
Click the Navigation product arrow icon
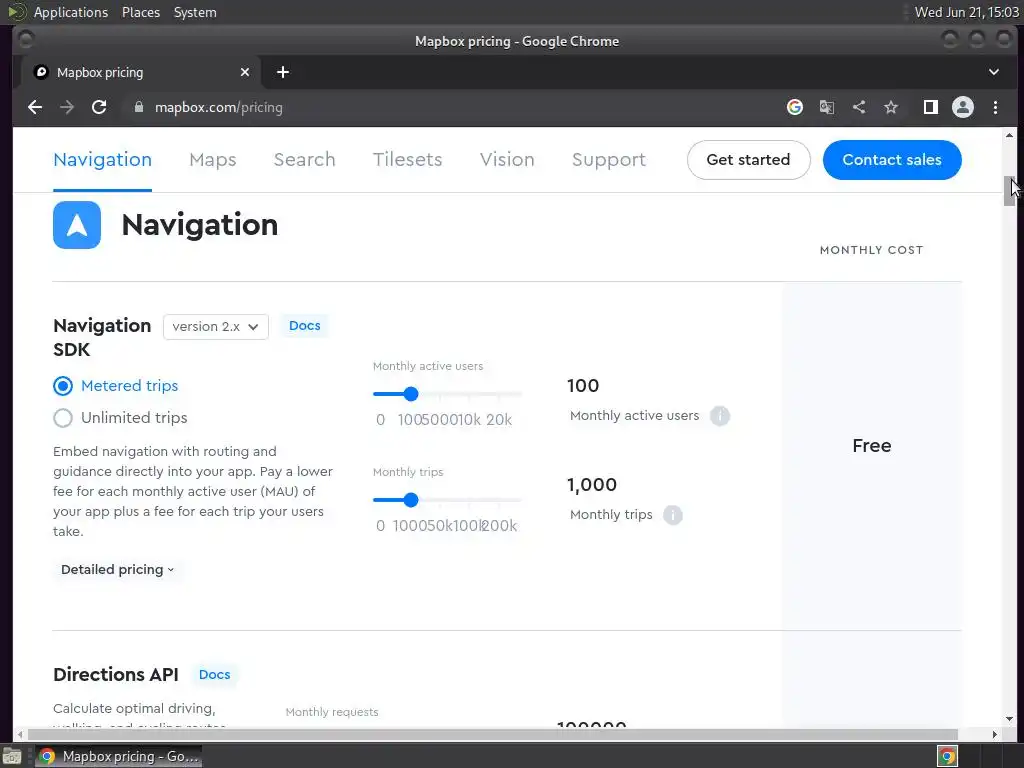point(77,225)
